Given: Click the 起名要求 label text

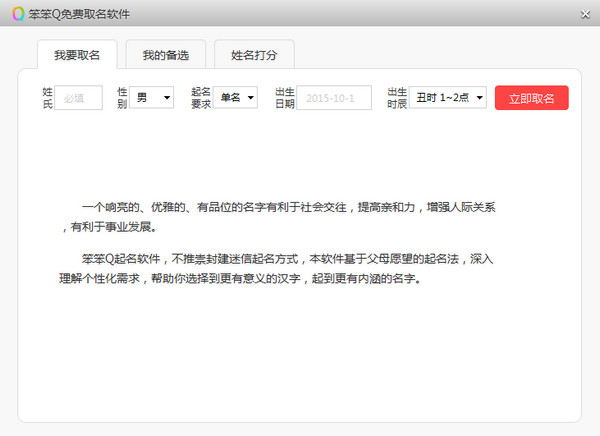Looking at the screenshot, I should coord(200,98).
